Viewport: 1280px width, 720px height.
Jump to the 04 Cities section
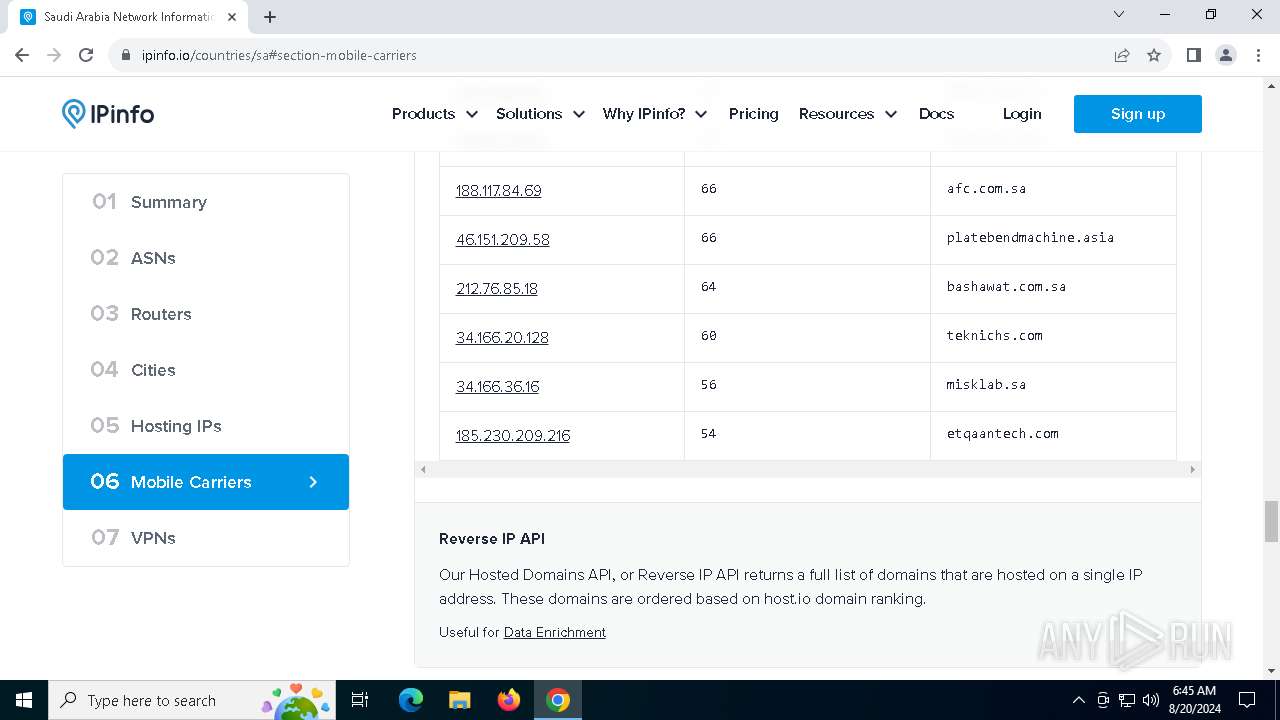click(206, 370)
